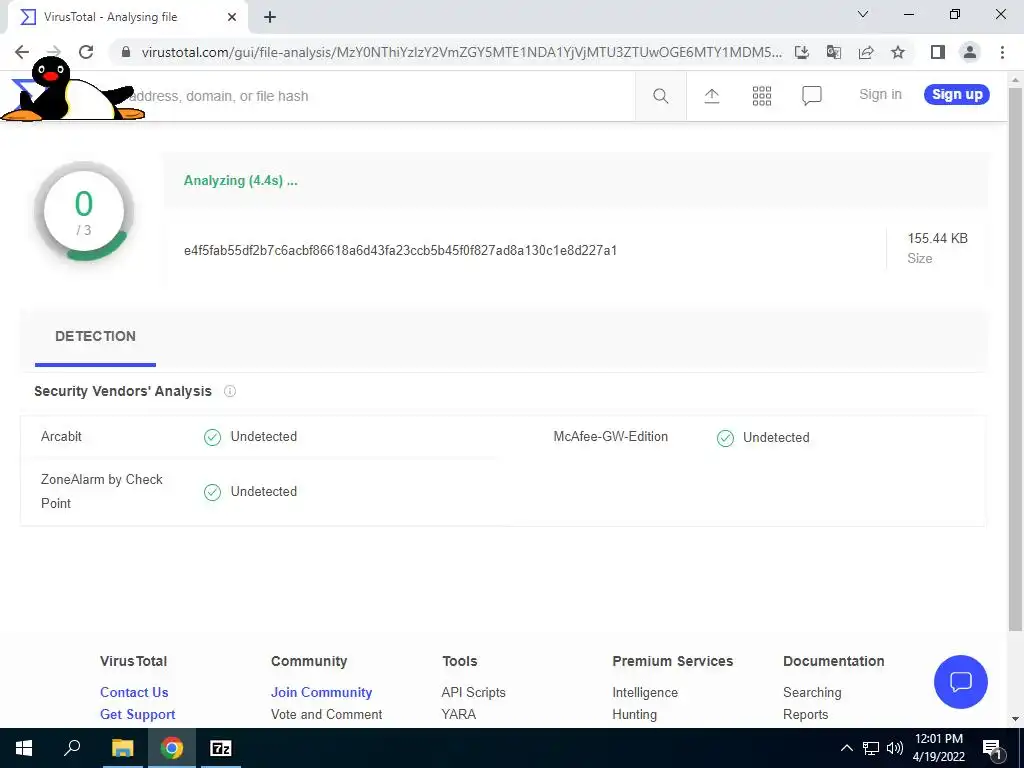Open the Chrome profile avatar
This screenshot has height=768, width=1024.
click(970, 52)
